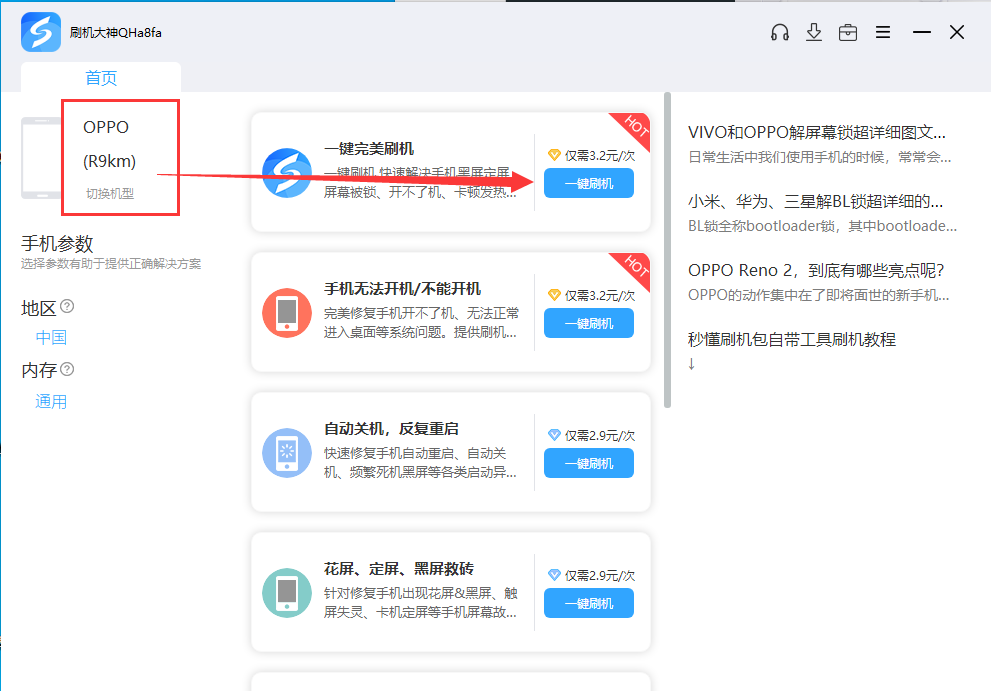Screen dimensions: 991x691
Task: Open article 秒懂刷机包自带工具刷机教程
Action: pyautogui.click(x=791, y=339)
